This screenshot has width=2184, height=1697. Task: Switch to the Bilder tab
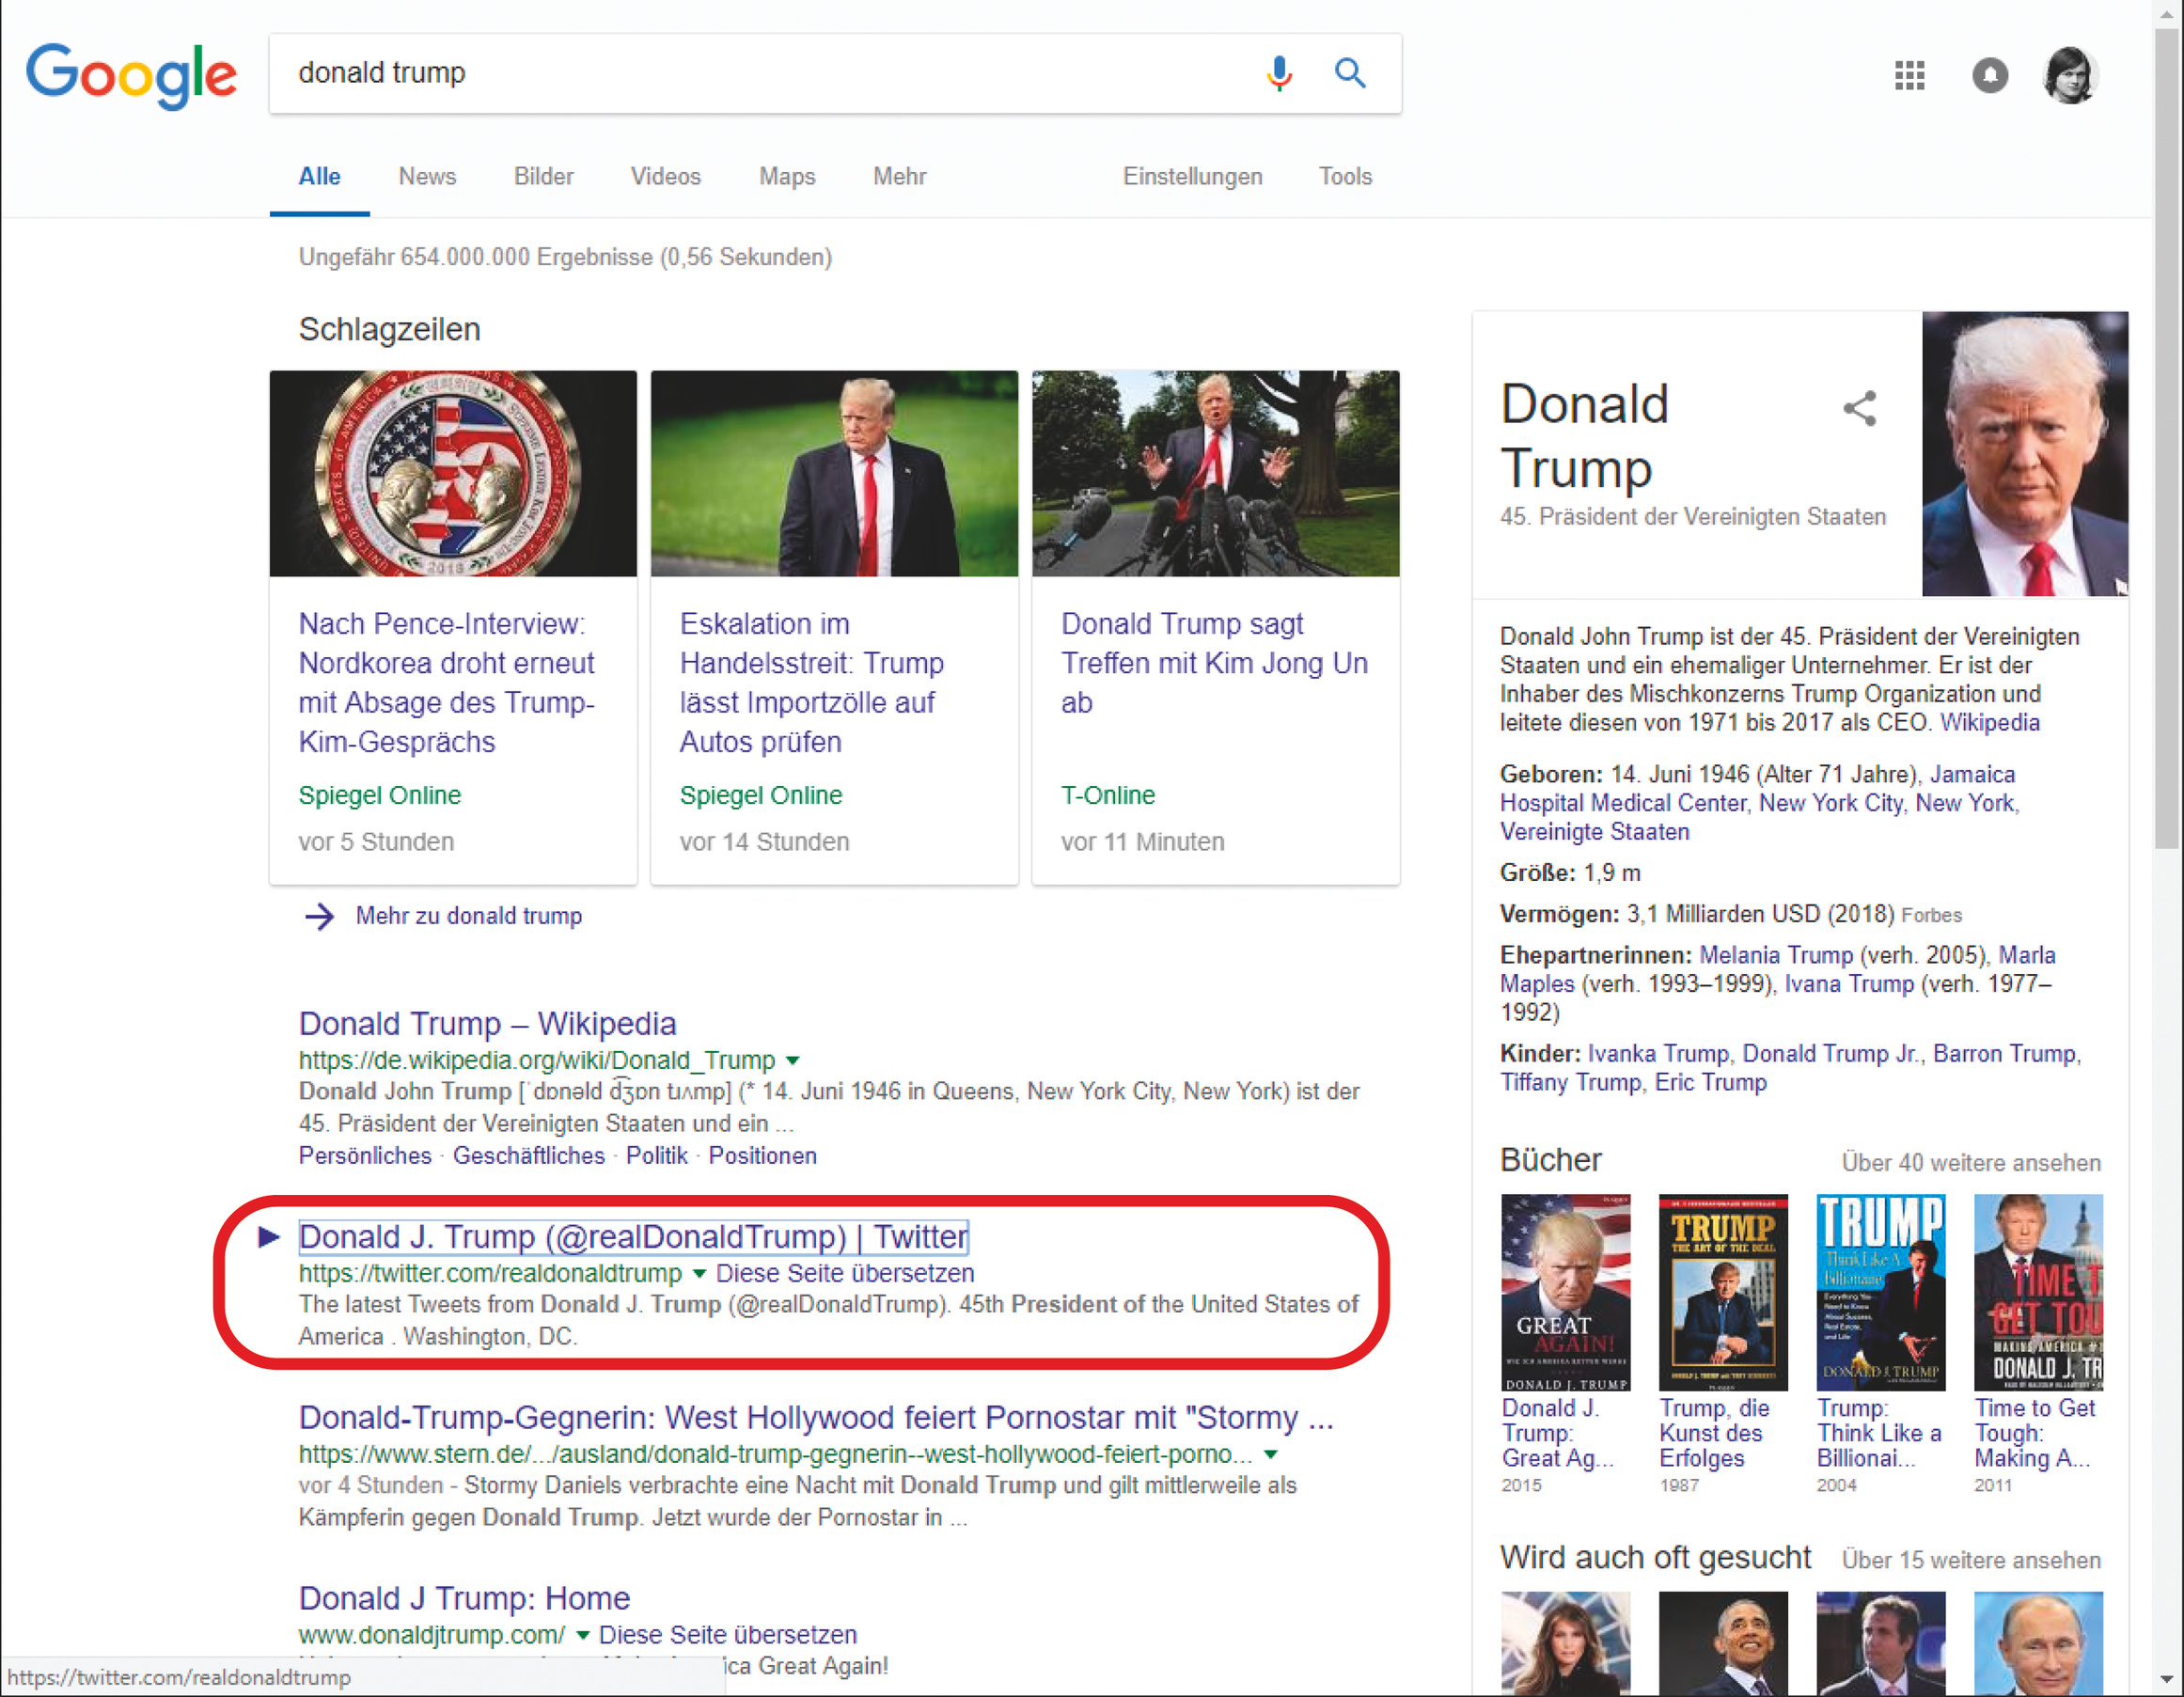coord(543,177)
